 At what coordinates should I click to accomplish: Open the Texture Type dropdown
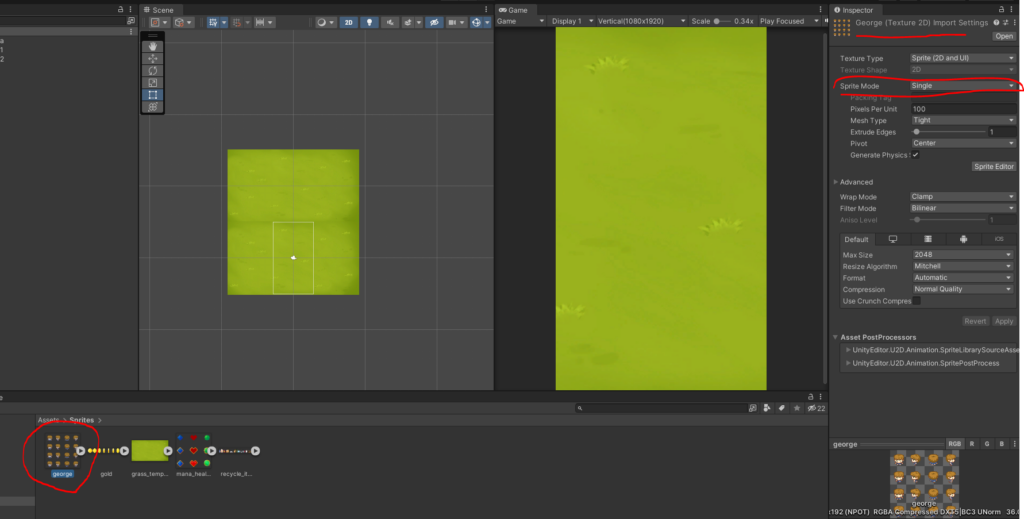point(962,58)
